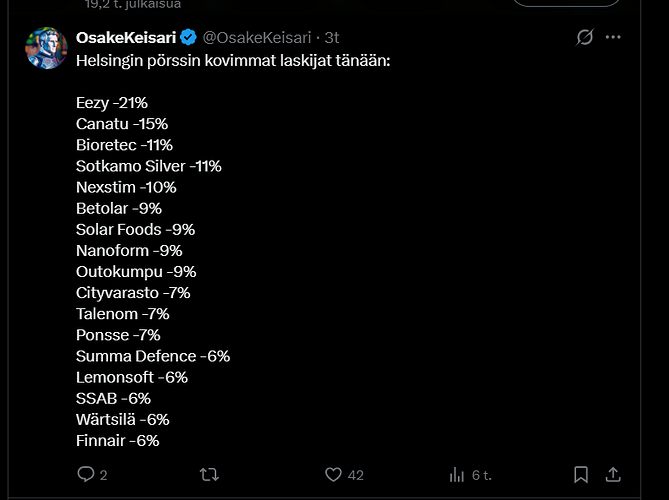Click the 'Finnair -6%' line in the post
669x500 pixels.
tap(118, 440)
